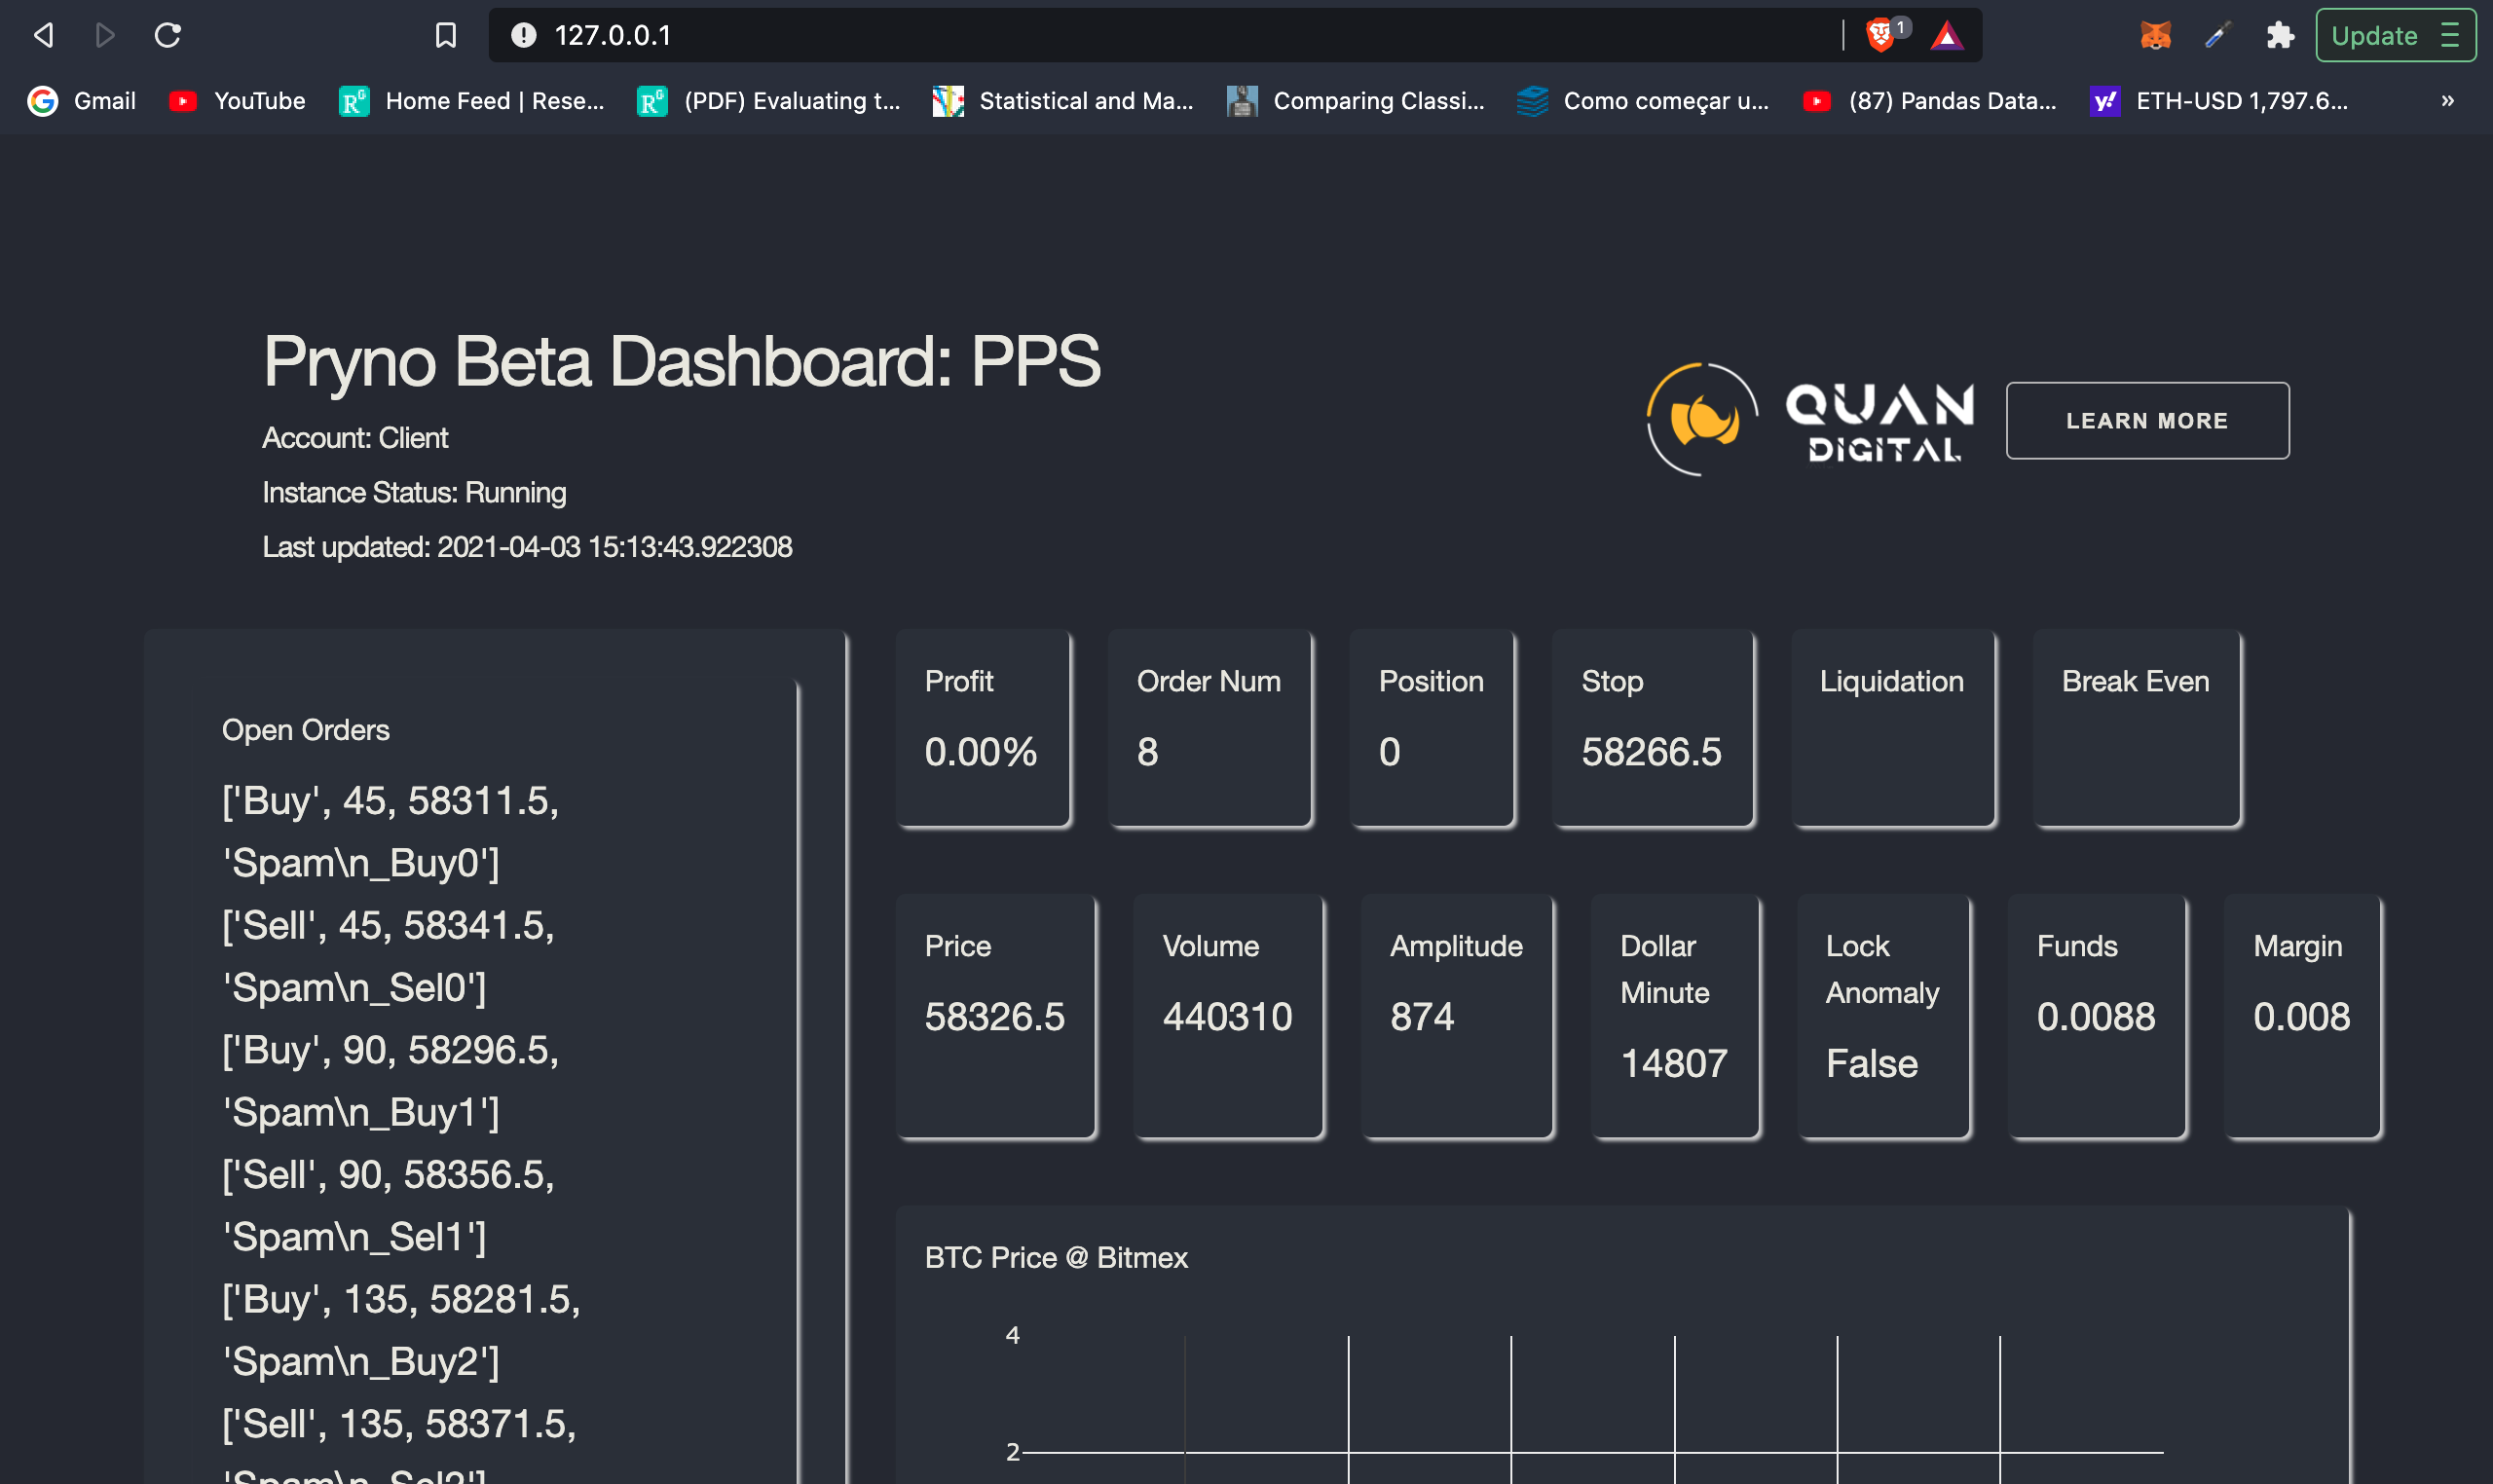Expand hidden bookmarks chevron

(x=2447, y=101)
